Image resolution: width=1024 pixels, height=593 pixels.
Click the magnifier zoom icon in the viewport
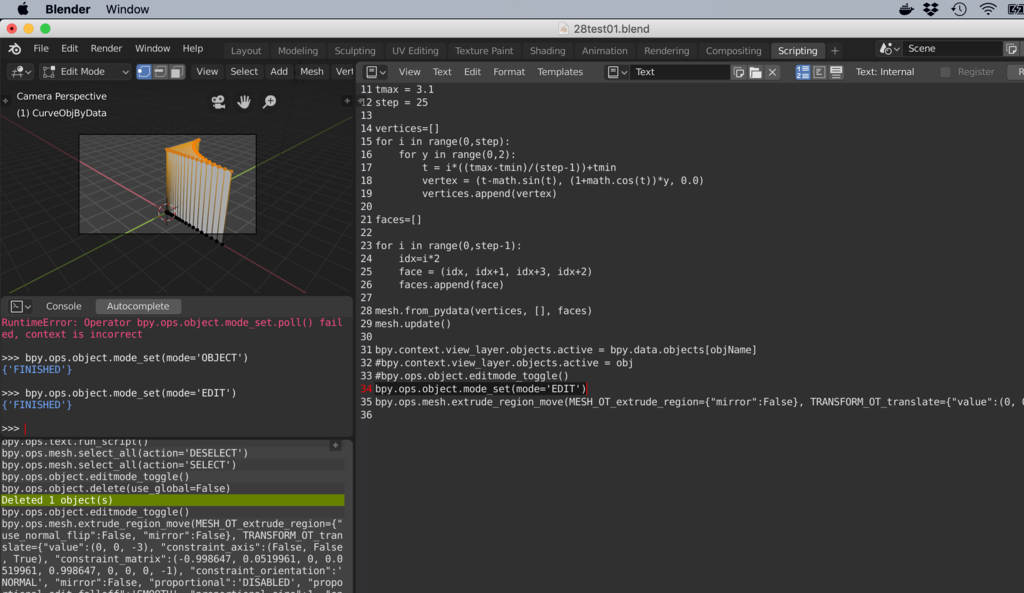click(x=269, y=102)
